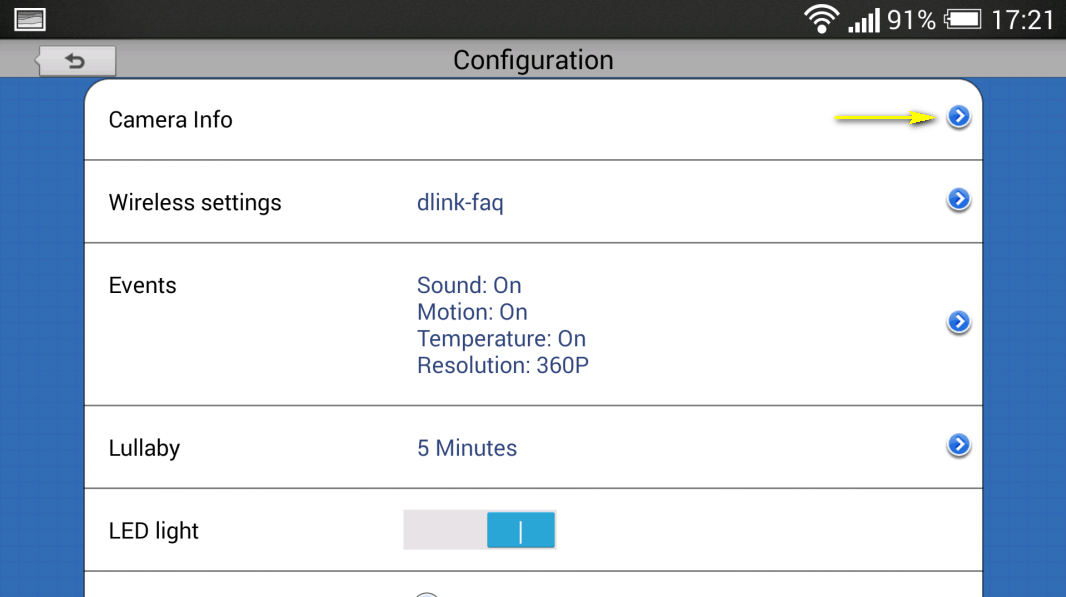Viewport: 1066px width, 597px height.
Task: Tap the Events row label
Action: [143, 286]
